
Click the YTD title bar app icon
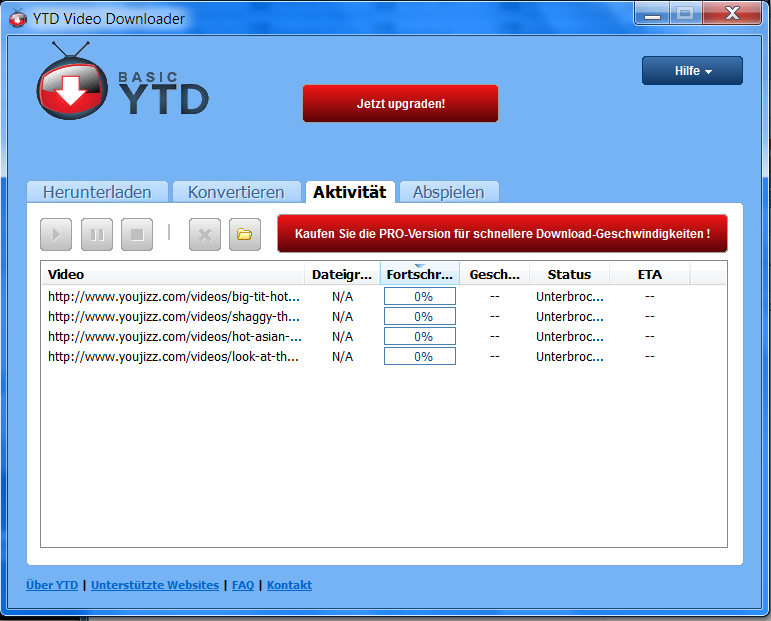pyautogui.click(x=17, y=18)
